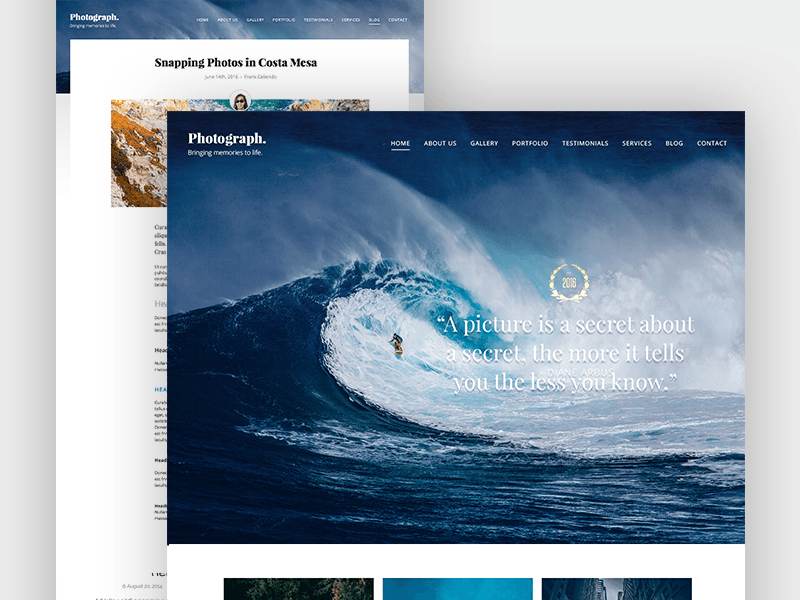Click the quote text starting 'A picture is a secret'
Viewport: 800px width, 600px height.
pyautogui.click(x=566, y=353)
